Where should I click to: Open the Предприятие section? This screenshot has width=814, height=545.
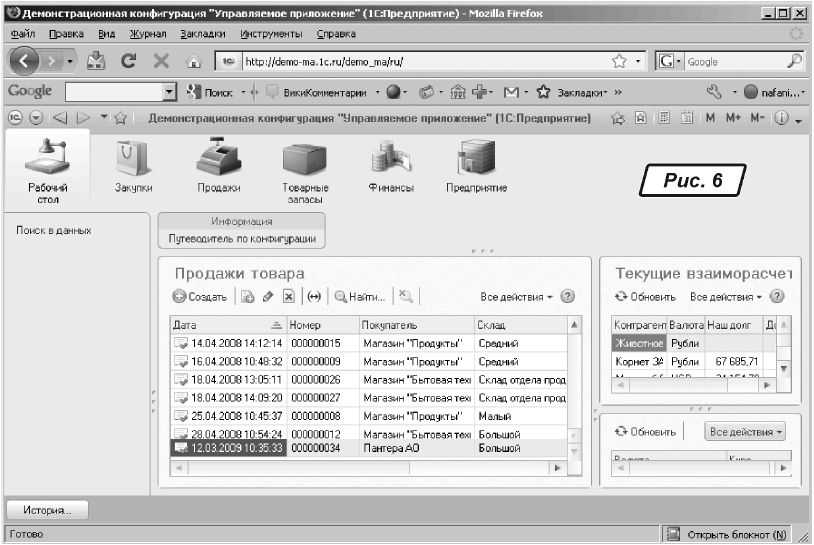click(476, 165)
